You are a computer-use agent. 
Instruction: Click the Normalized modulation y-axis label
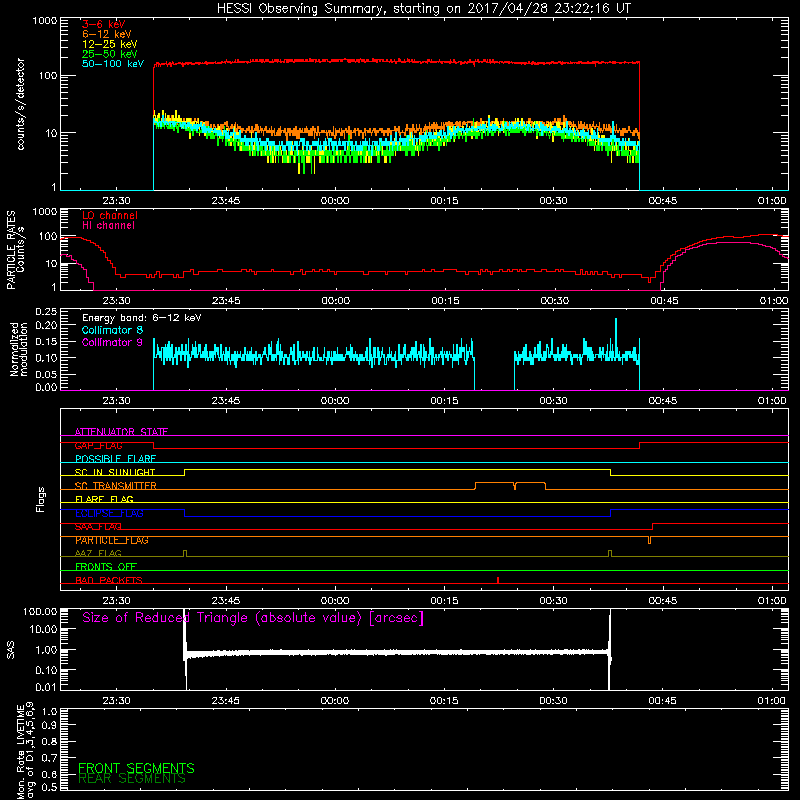click(19, 349)
